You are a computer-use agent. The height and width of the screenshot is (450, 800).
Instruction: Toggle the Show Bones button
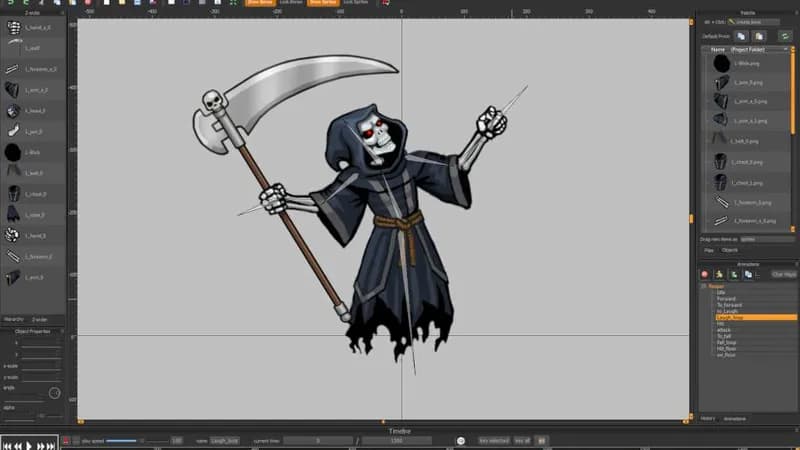click(x=260, y=3)
